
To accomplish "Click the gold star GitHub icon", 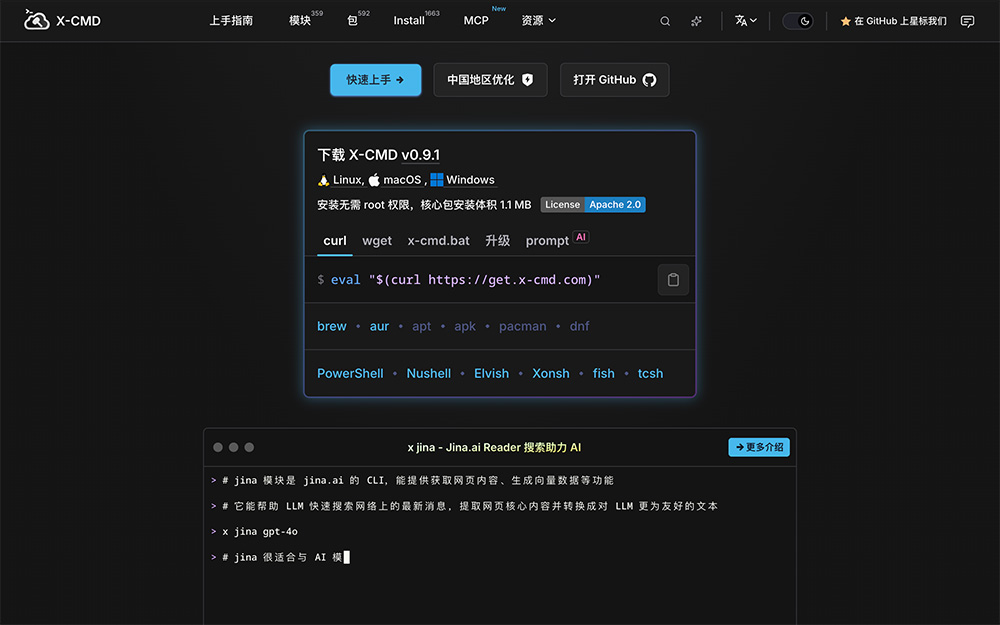I will 846,21.
